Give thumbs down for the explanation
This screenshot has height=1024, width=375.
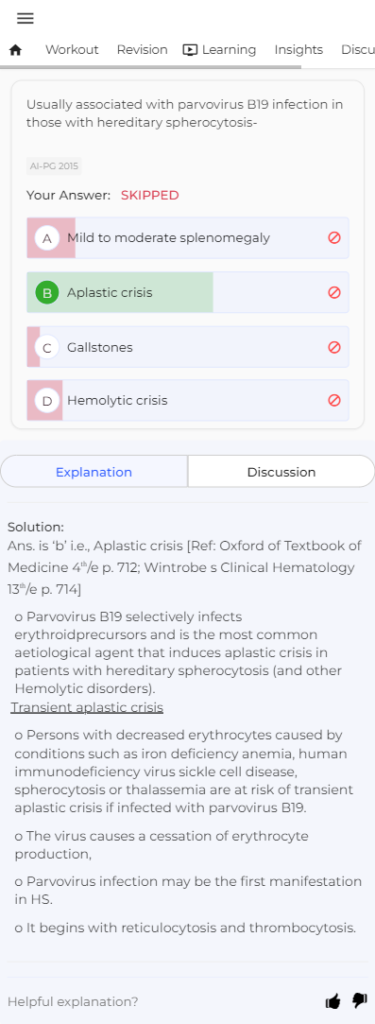pyautogui.click(x=359, y=1001)
